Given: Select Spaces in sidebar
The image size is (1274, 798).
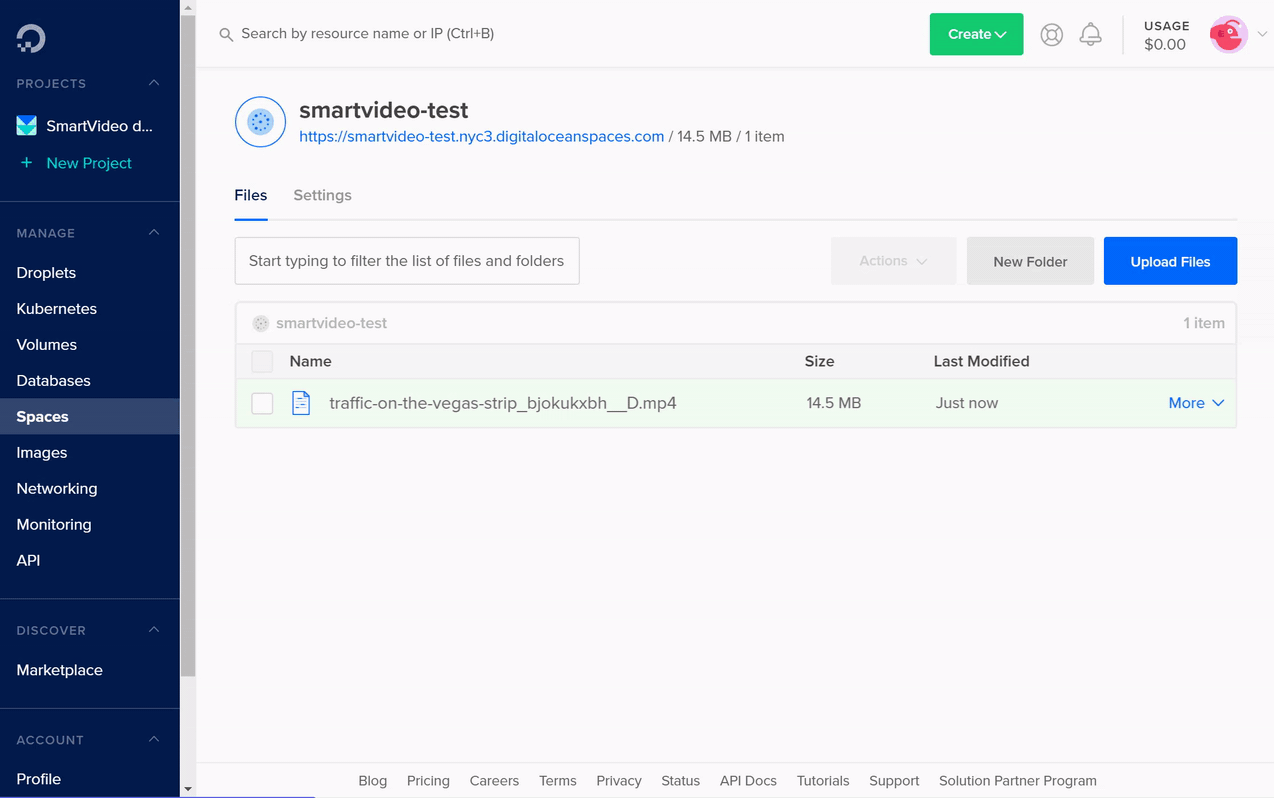Looking at the screenshot, I should point(90,416).
